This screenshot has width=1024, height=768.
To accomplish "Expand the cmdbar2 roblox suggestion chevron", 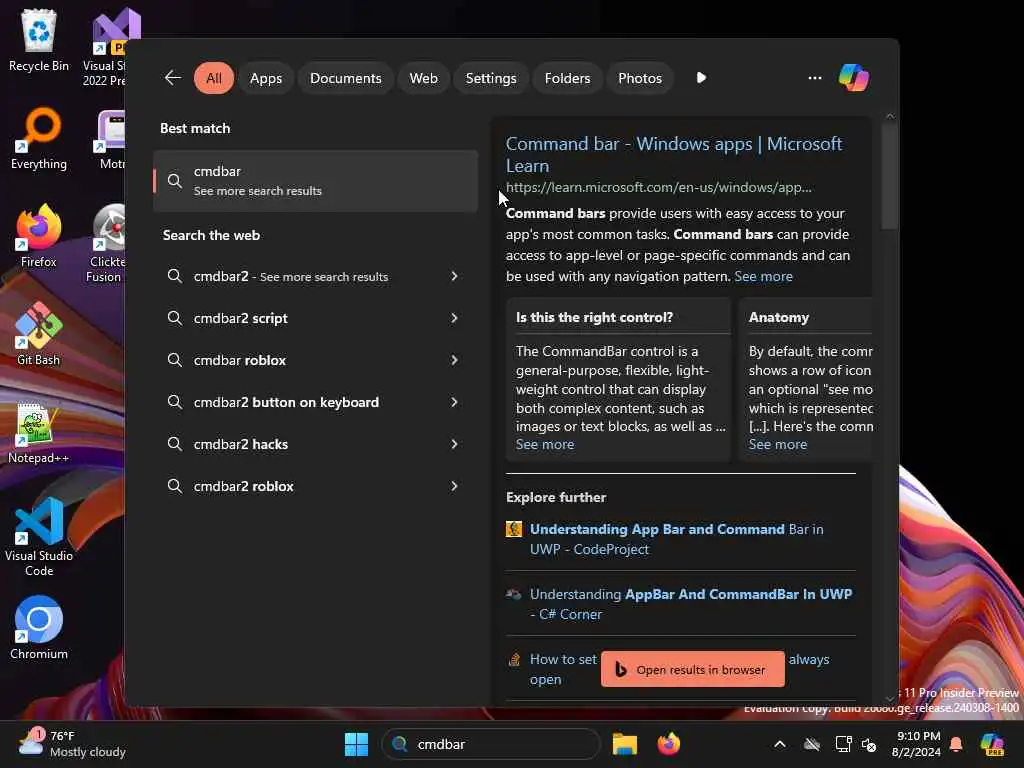I will [454, 486].
